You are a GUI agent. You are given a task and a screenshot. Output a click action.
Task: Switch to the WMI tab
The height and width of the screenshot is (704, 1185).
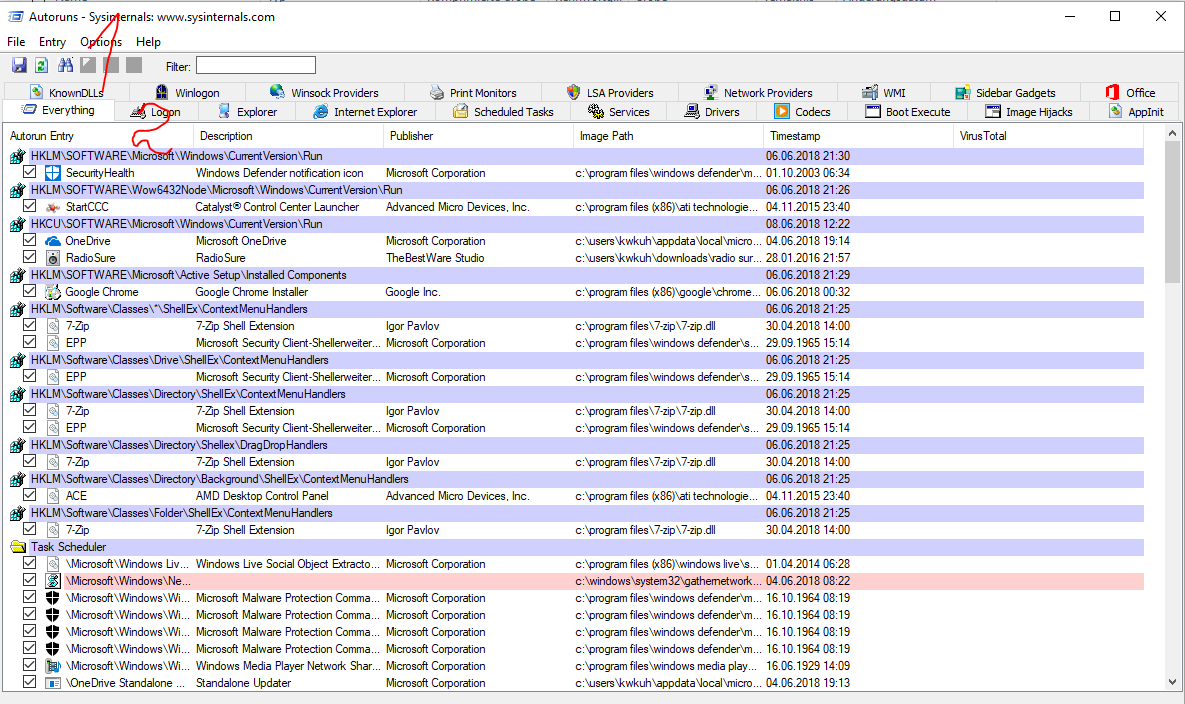884,93
